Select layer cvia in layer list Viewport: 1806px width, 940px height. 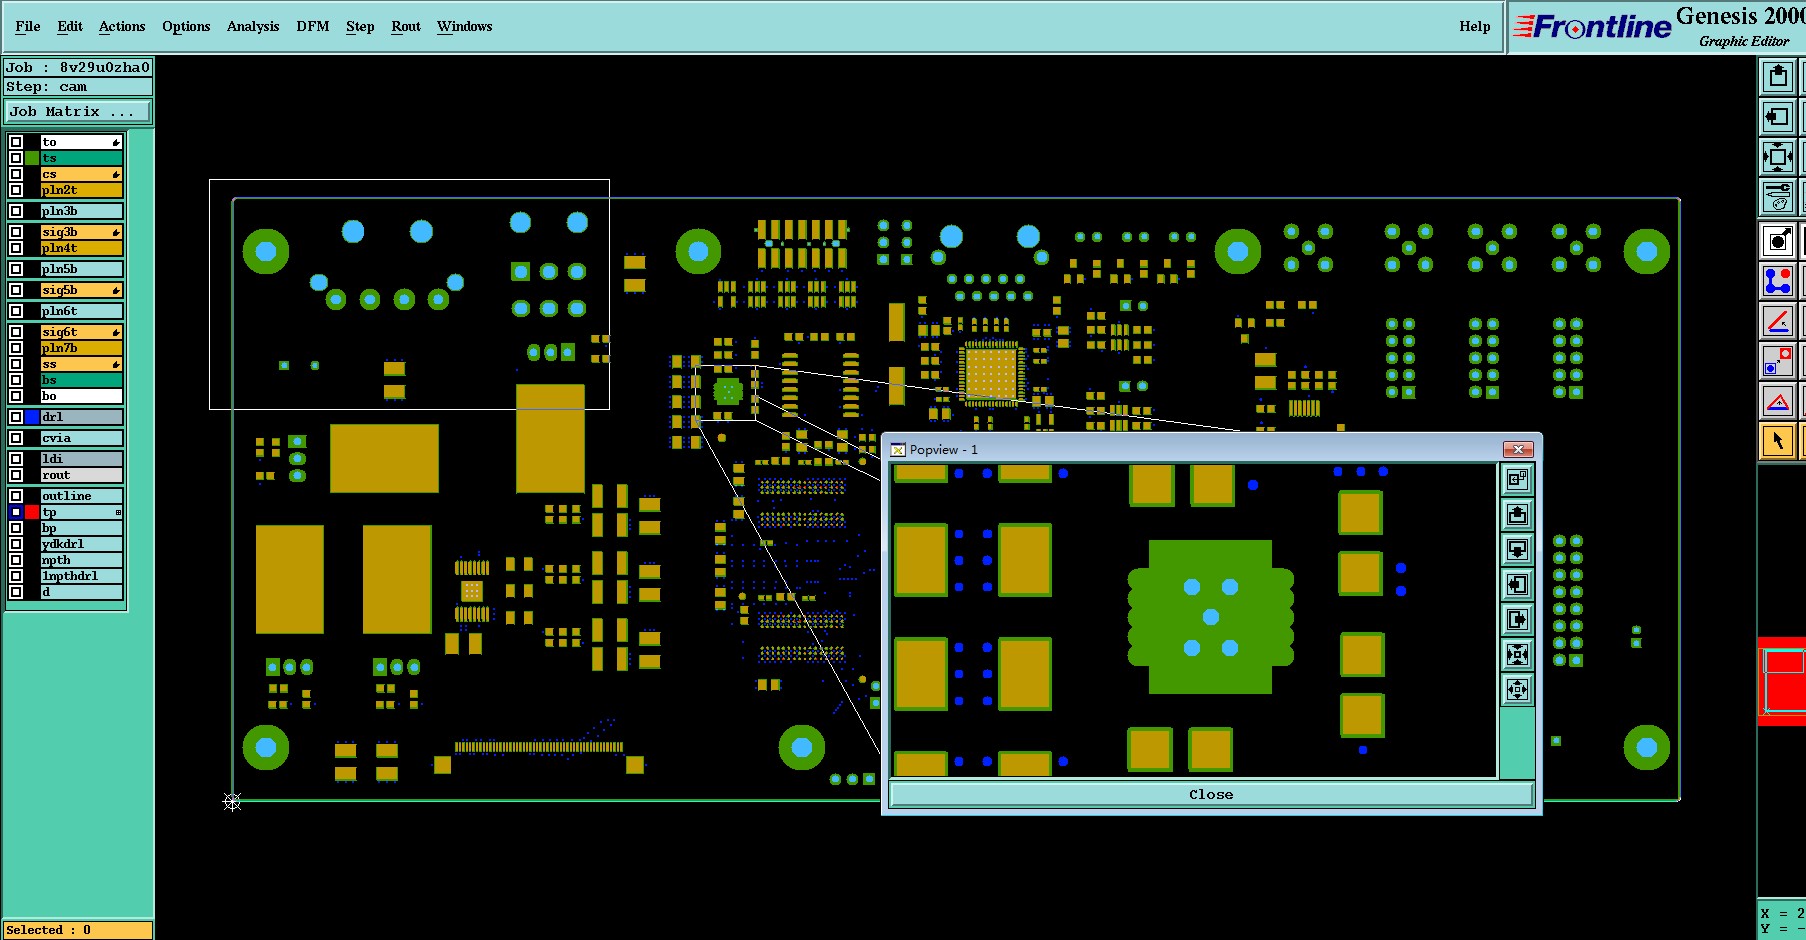[x=81, y=438]
